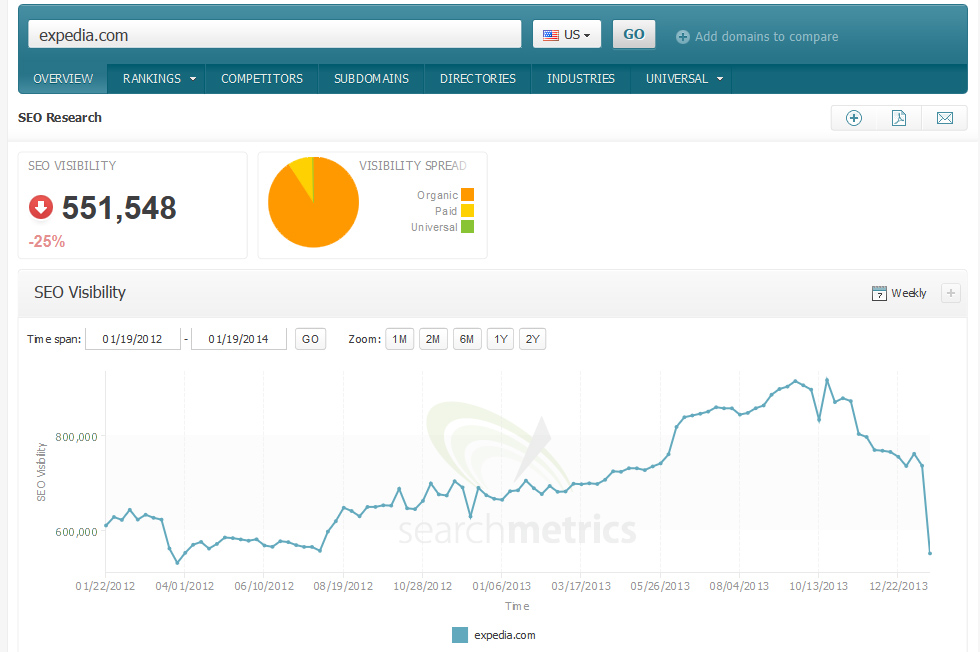980x652 pixels.
Task: Click GO beside the time span dates
Action: [310, 339]
